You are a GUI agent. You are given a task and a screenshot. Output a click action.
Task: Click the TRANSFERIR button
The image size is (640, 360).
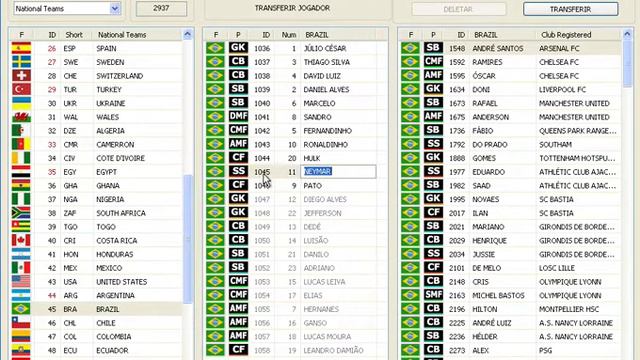(571, 9)
